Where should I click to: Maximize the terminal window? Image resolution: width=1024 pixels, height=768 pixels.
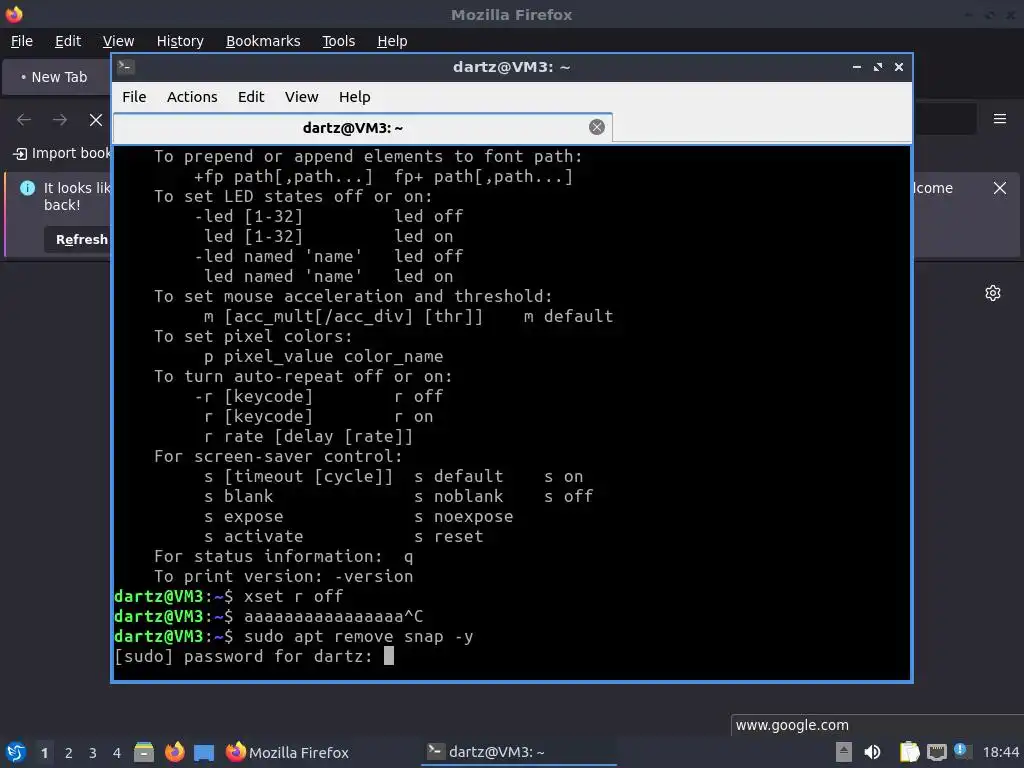[x=878, y=67]
